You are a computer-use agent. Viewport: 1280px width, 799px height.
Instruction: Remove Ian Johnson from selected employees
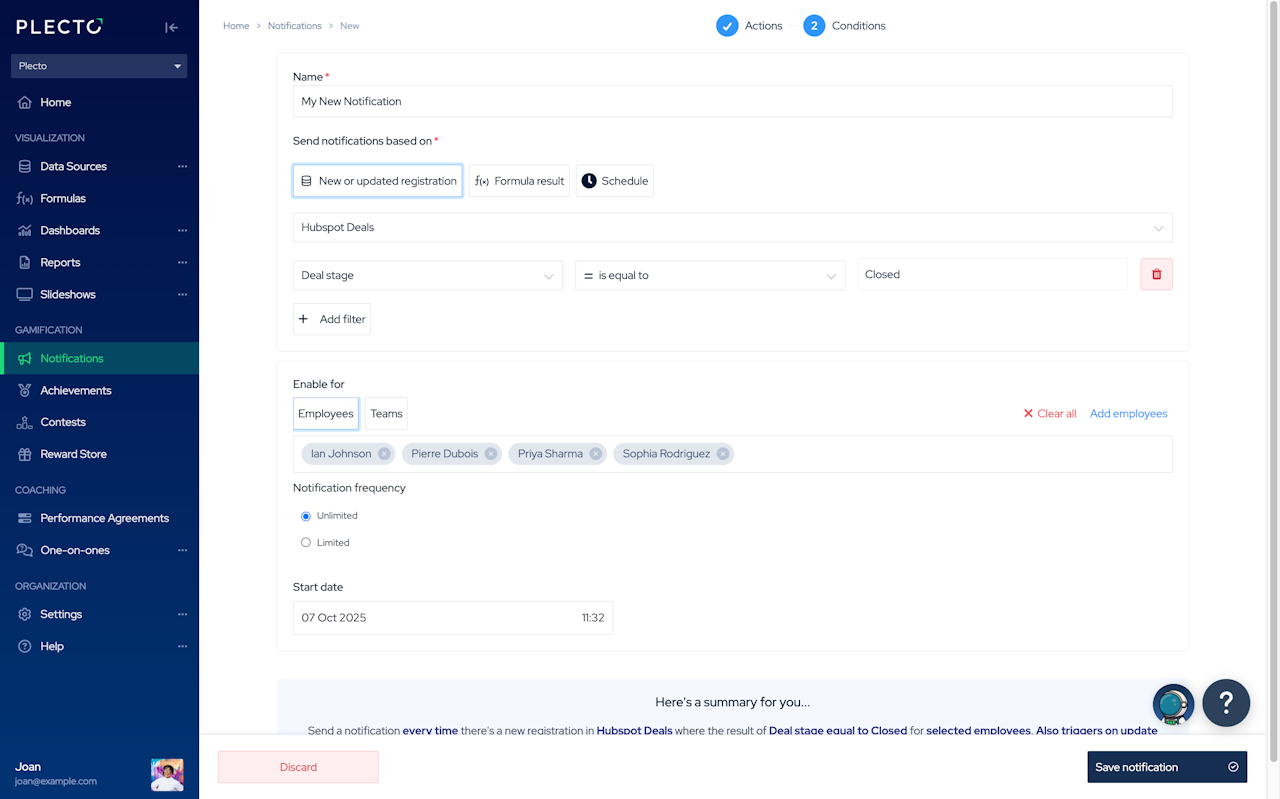384,454
